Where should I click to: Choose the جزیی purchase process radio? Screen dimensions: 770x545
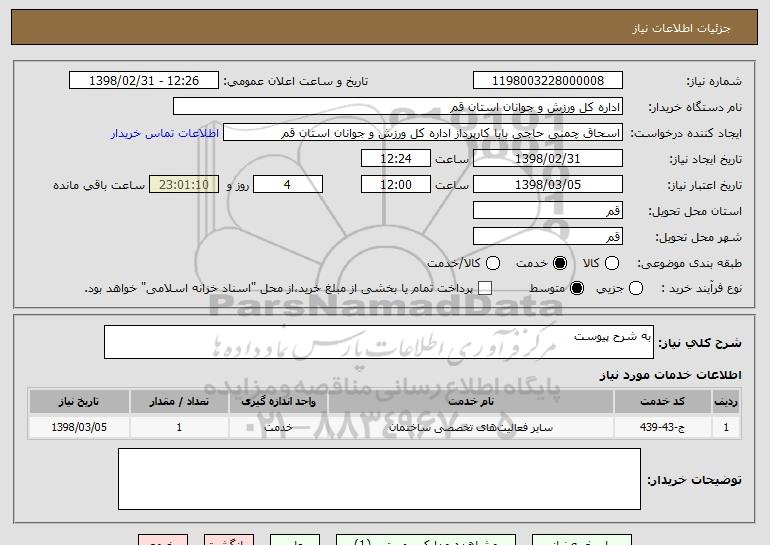click(635, 288)
